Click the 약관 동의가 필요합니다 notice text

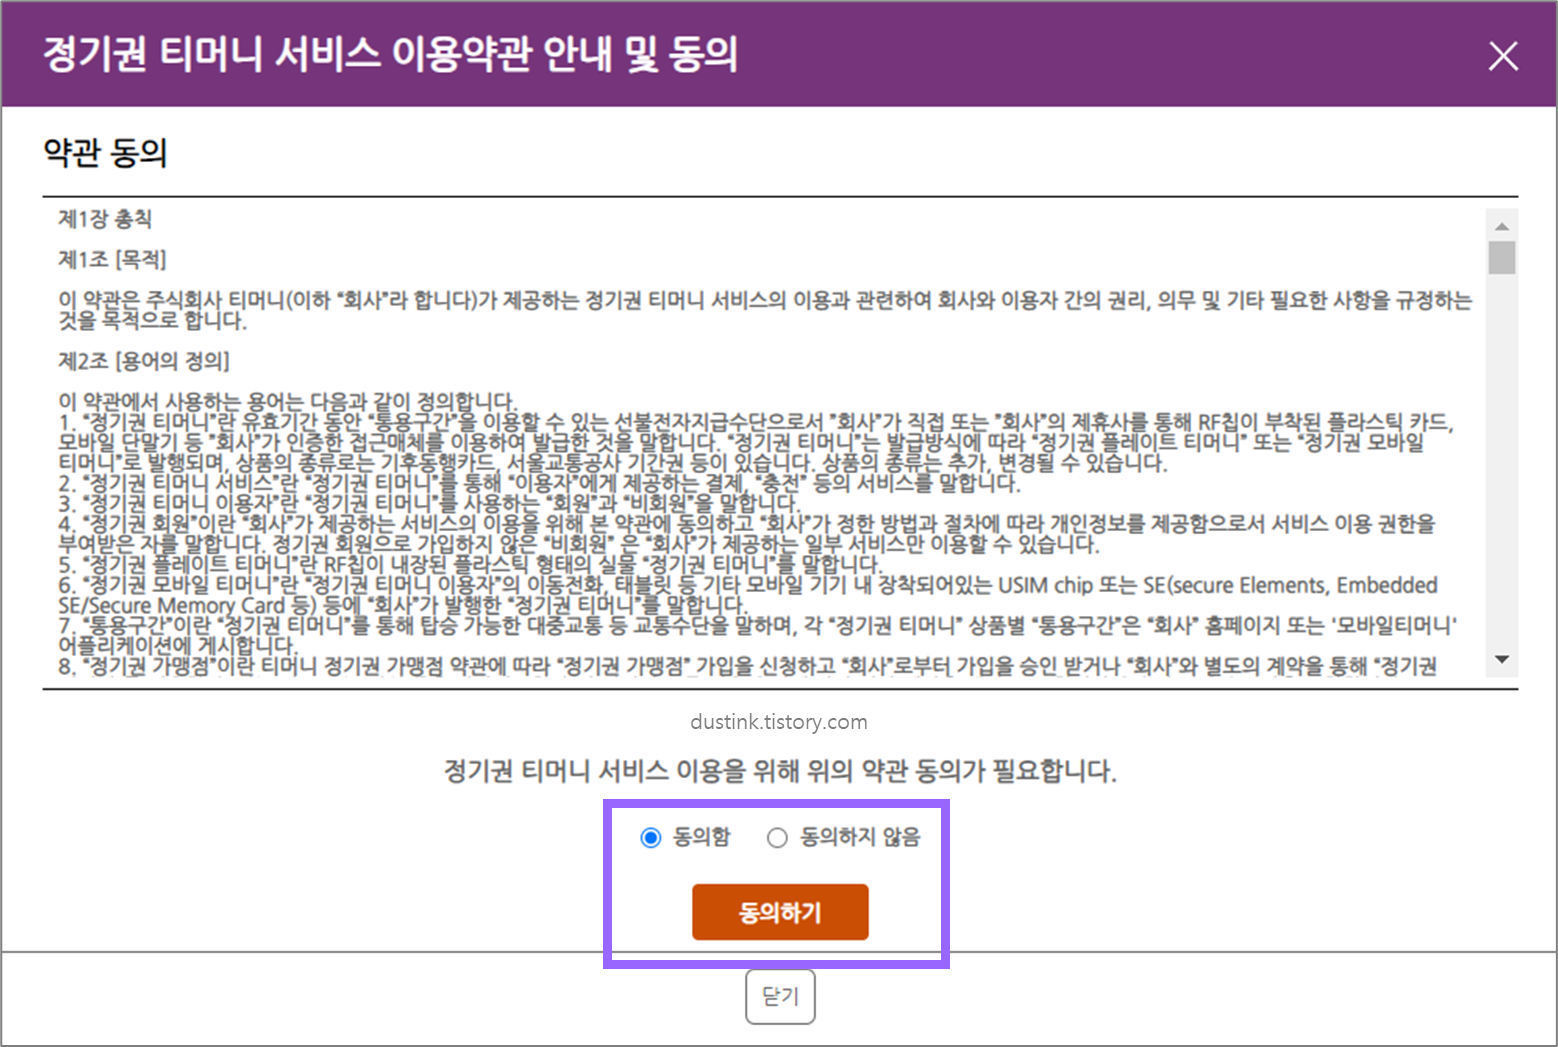click(780, 771)
